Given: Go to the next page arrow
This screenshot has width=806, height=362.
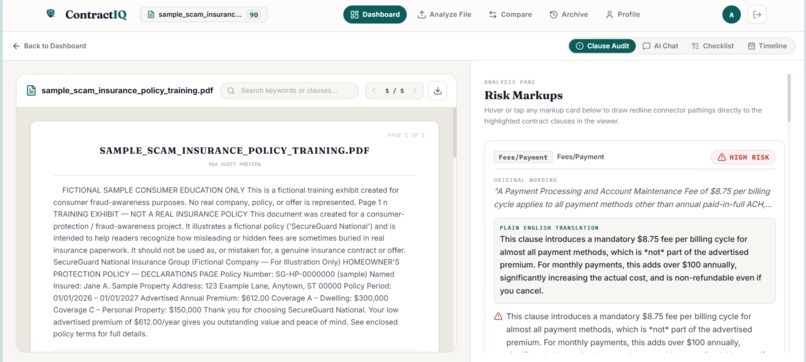Looking at the screenshot, I should click(415, 91).
